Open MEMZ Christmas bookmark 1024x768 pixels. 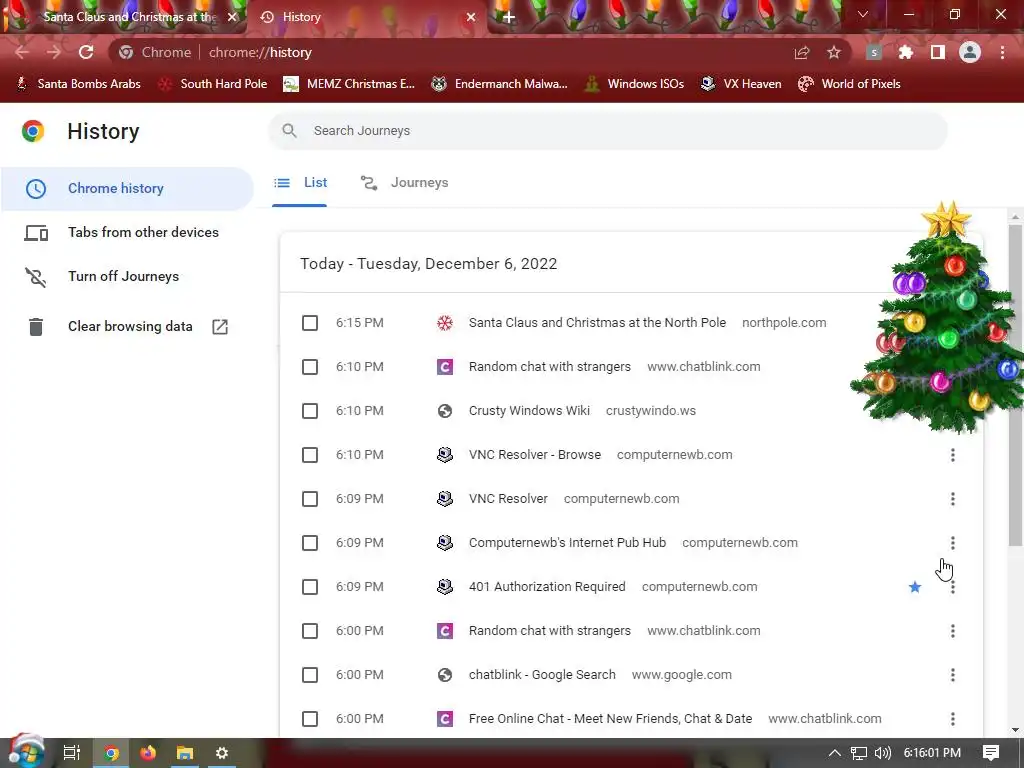(349, 84)
